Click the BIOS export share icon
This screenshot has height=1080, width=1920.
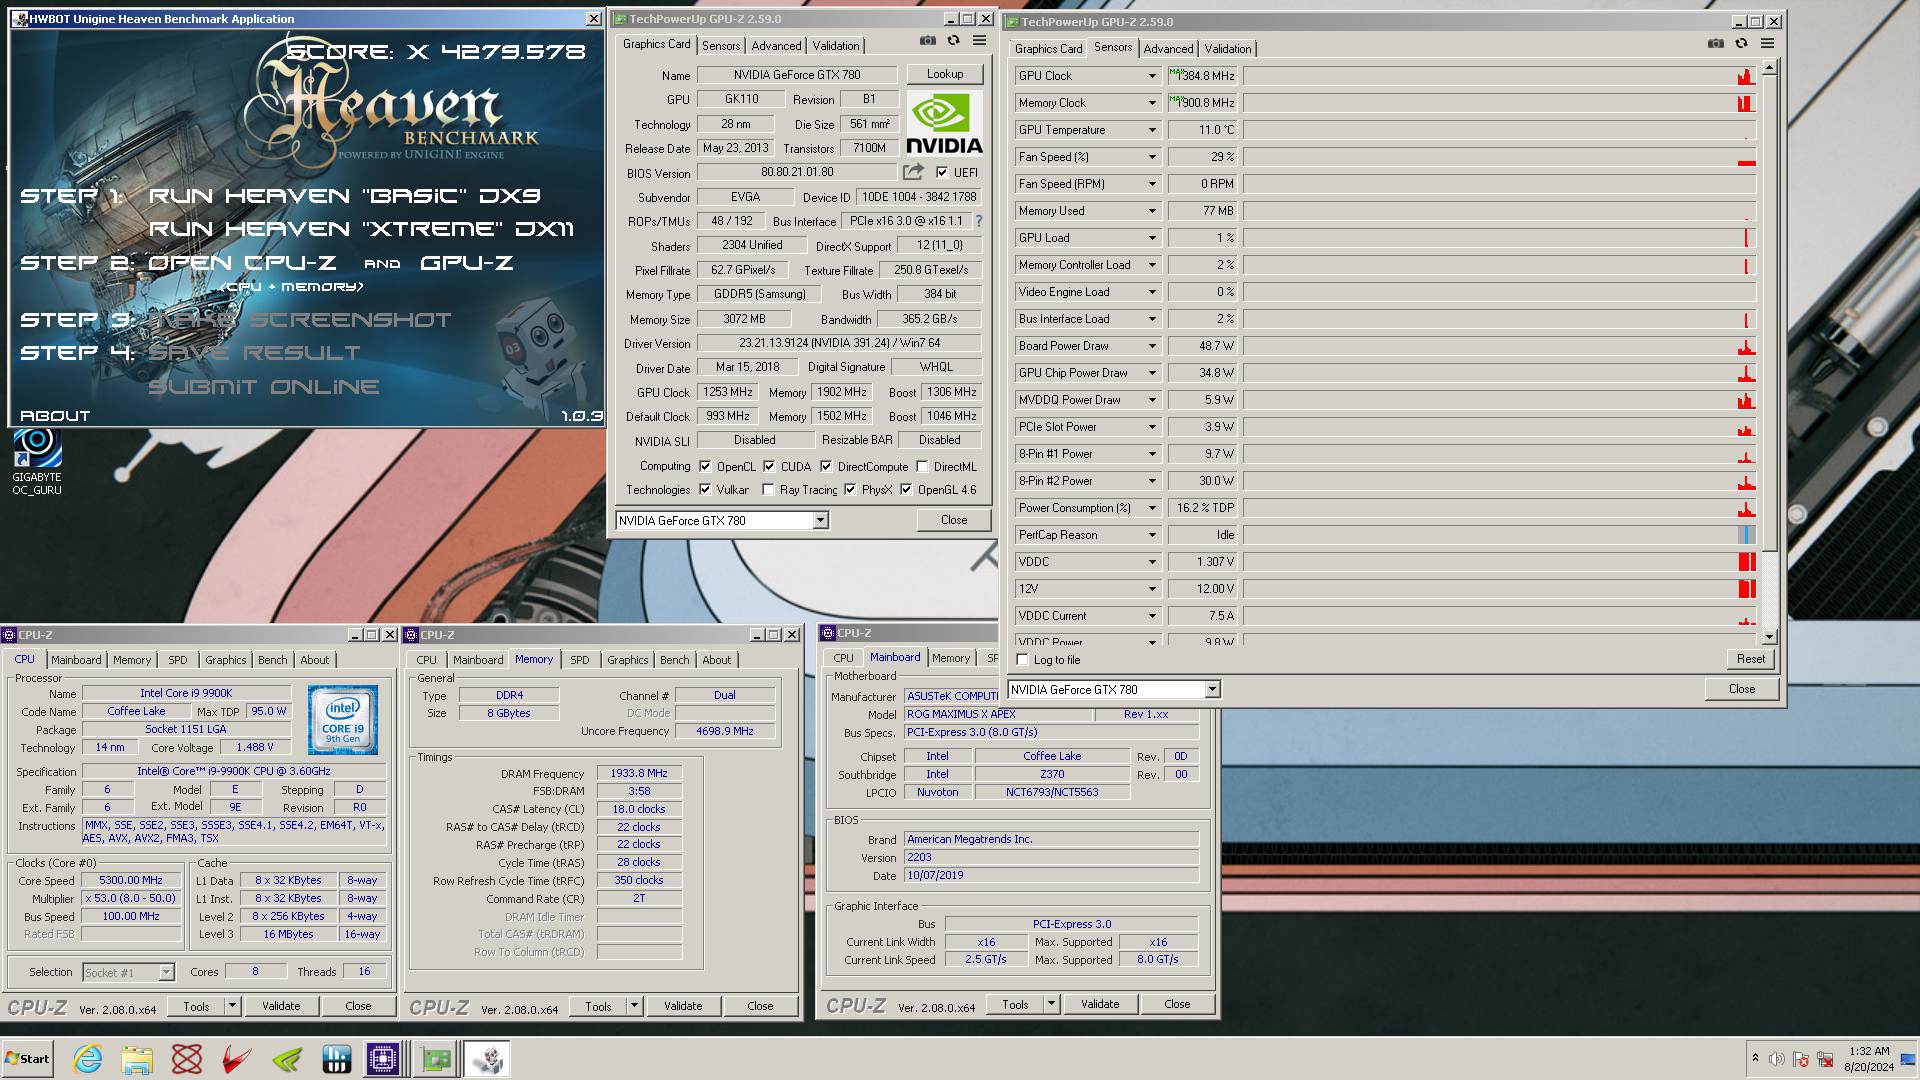(913, 172)
